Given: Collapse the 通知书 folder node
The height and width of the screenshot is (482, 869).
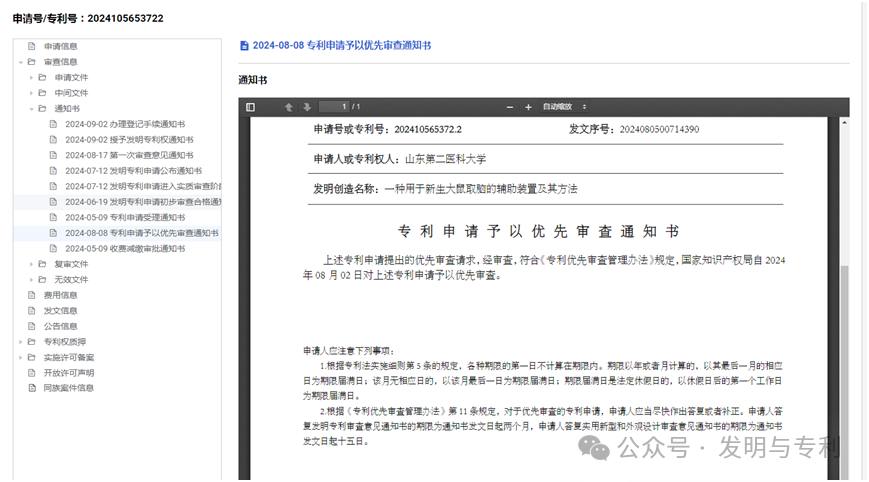Looking at the screenshot, I should coord(31,109).
